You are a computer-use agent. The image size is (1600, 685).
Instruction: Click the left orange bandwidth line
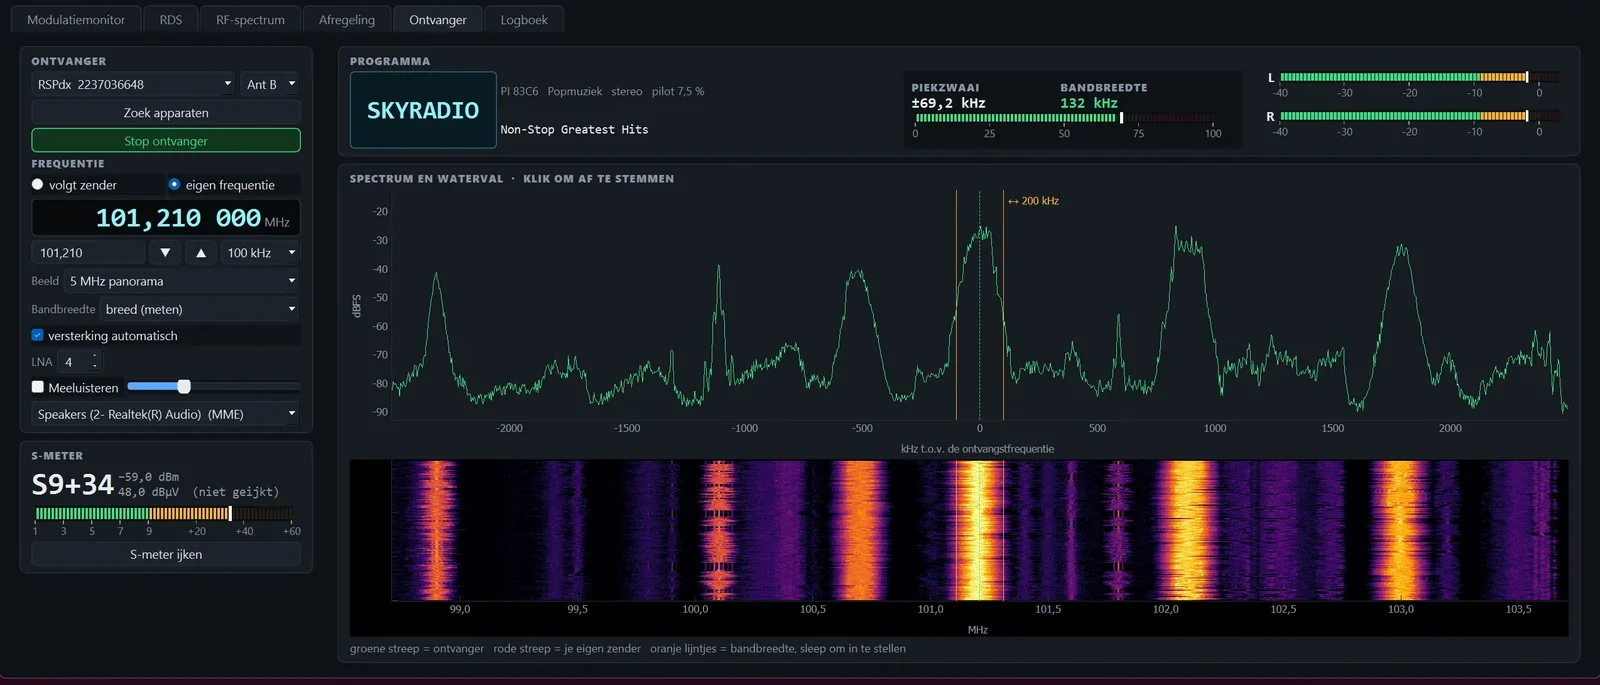[x=956, y=305]
